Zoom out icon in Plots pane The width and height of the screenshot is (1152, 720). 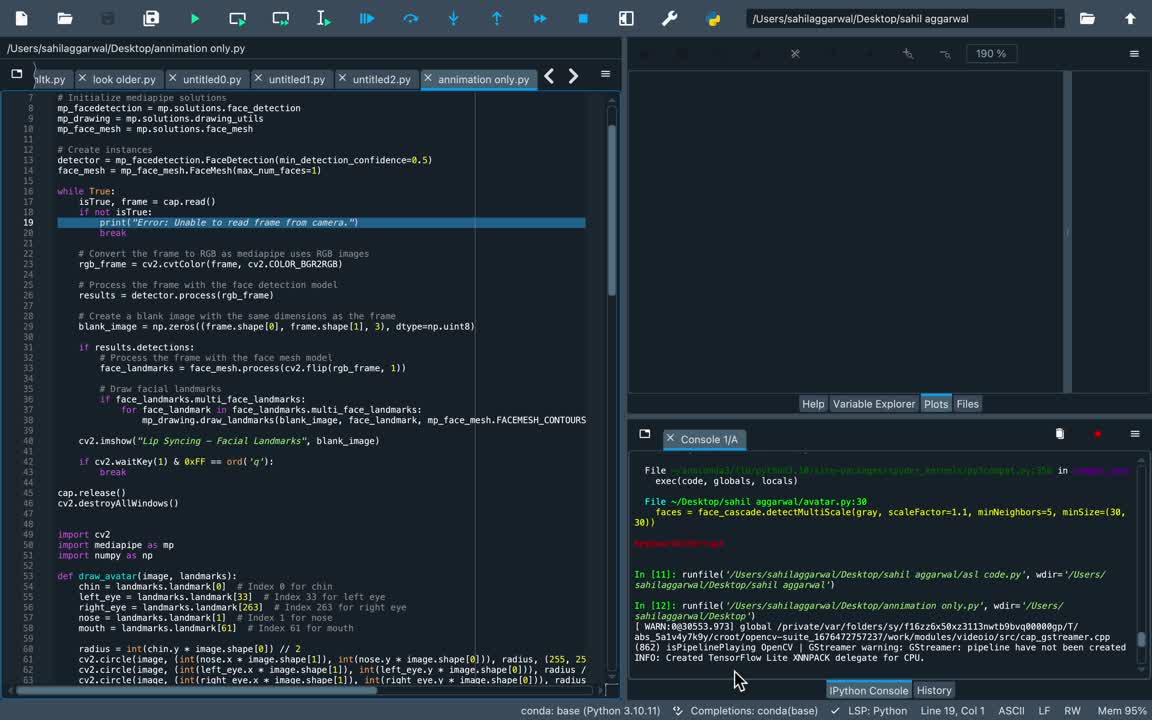tap(945, 54)
